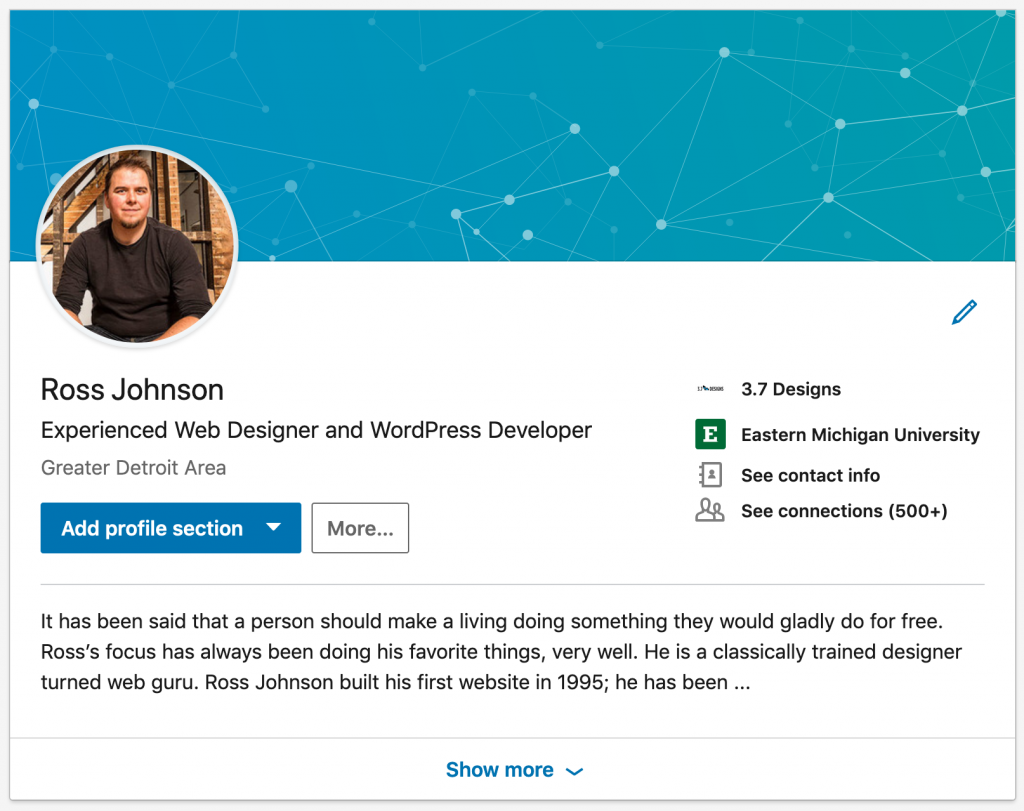Screen dimensions: 1024x811
Task: Click the Greater Detroit Area location text
Action: (133, 467)
